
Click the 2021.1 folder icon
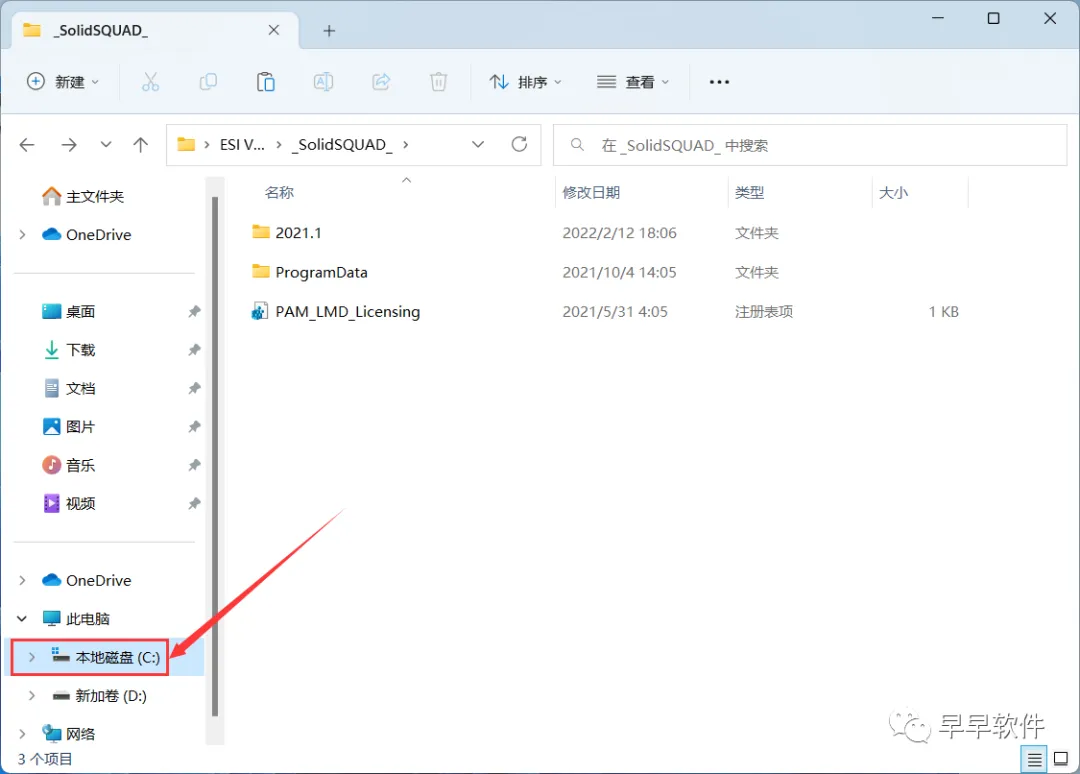coord(260,232)
